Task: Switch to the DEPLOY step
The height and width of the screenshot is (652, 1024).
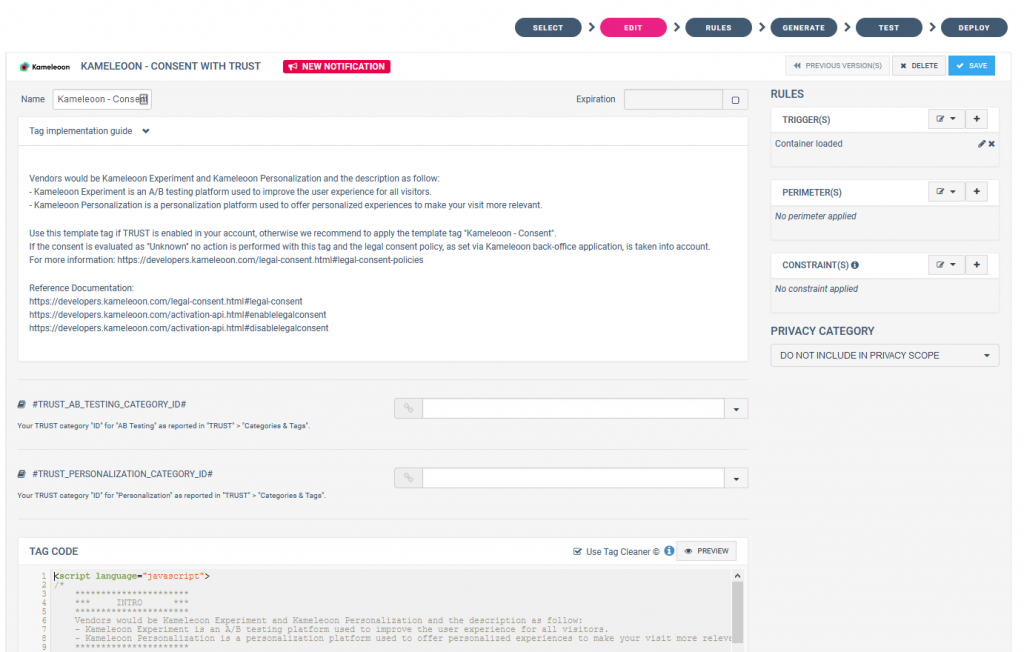Action: (973, 27)
